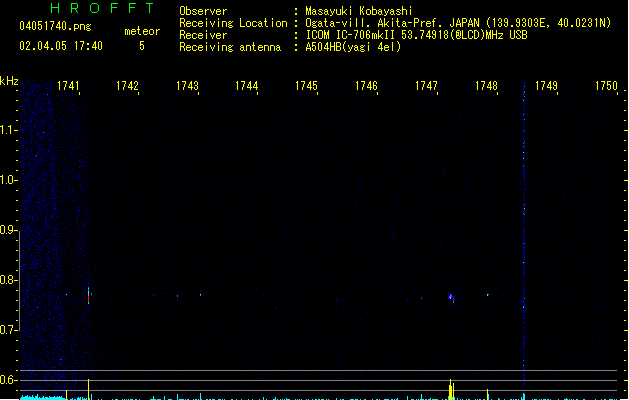Click the 0.7 kHz frequency label

pyautogui.click(x=7, y=330)
